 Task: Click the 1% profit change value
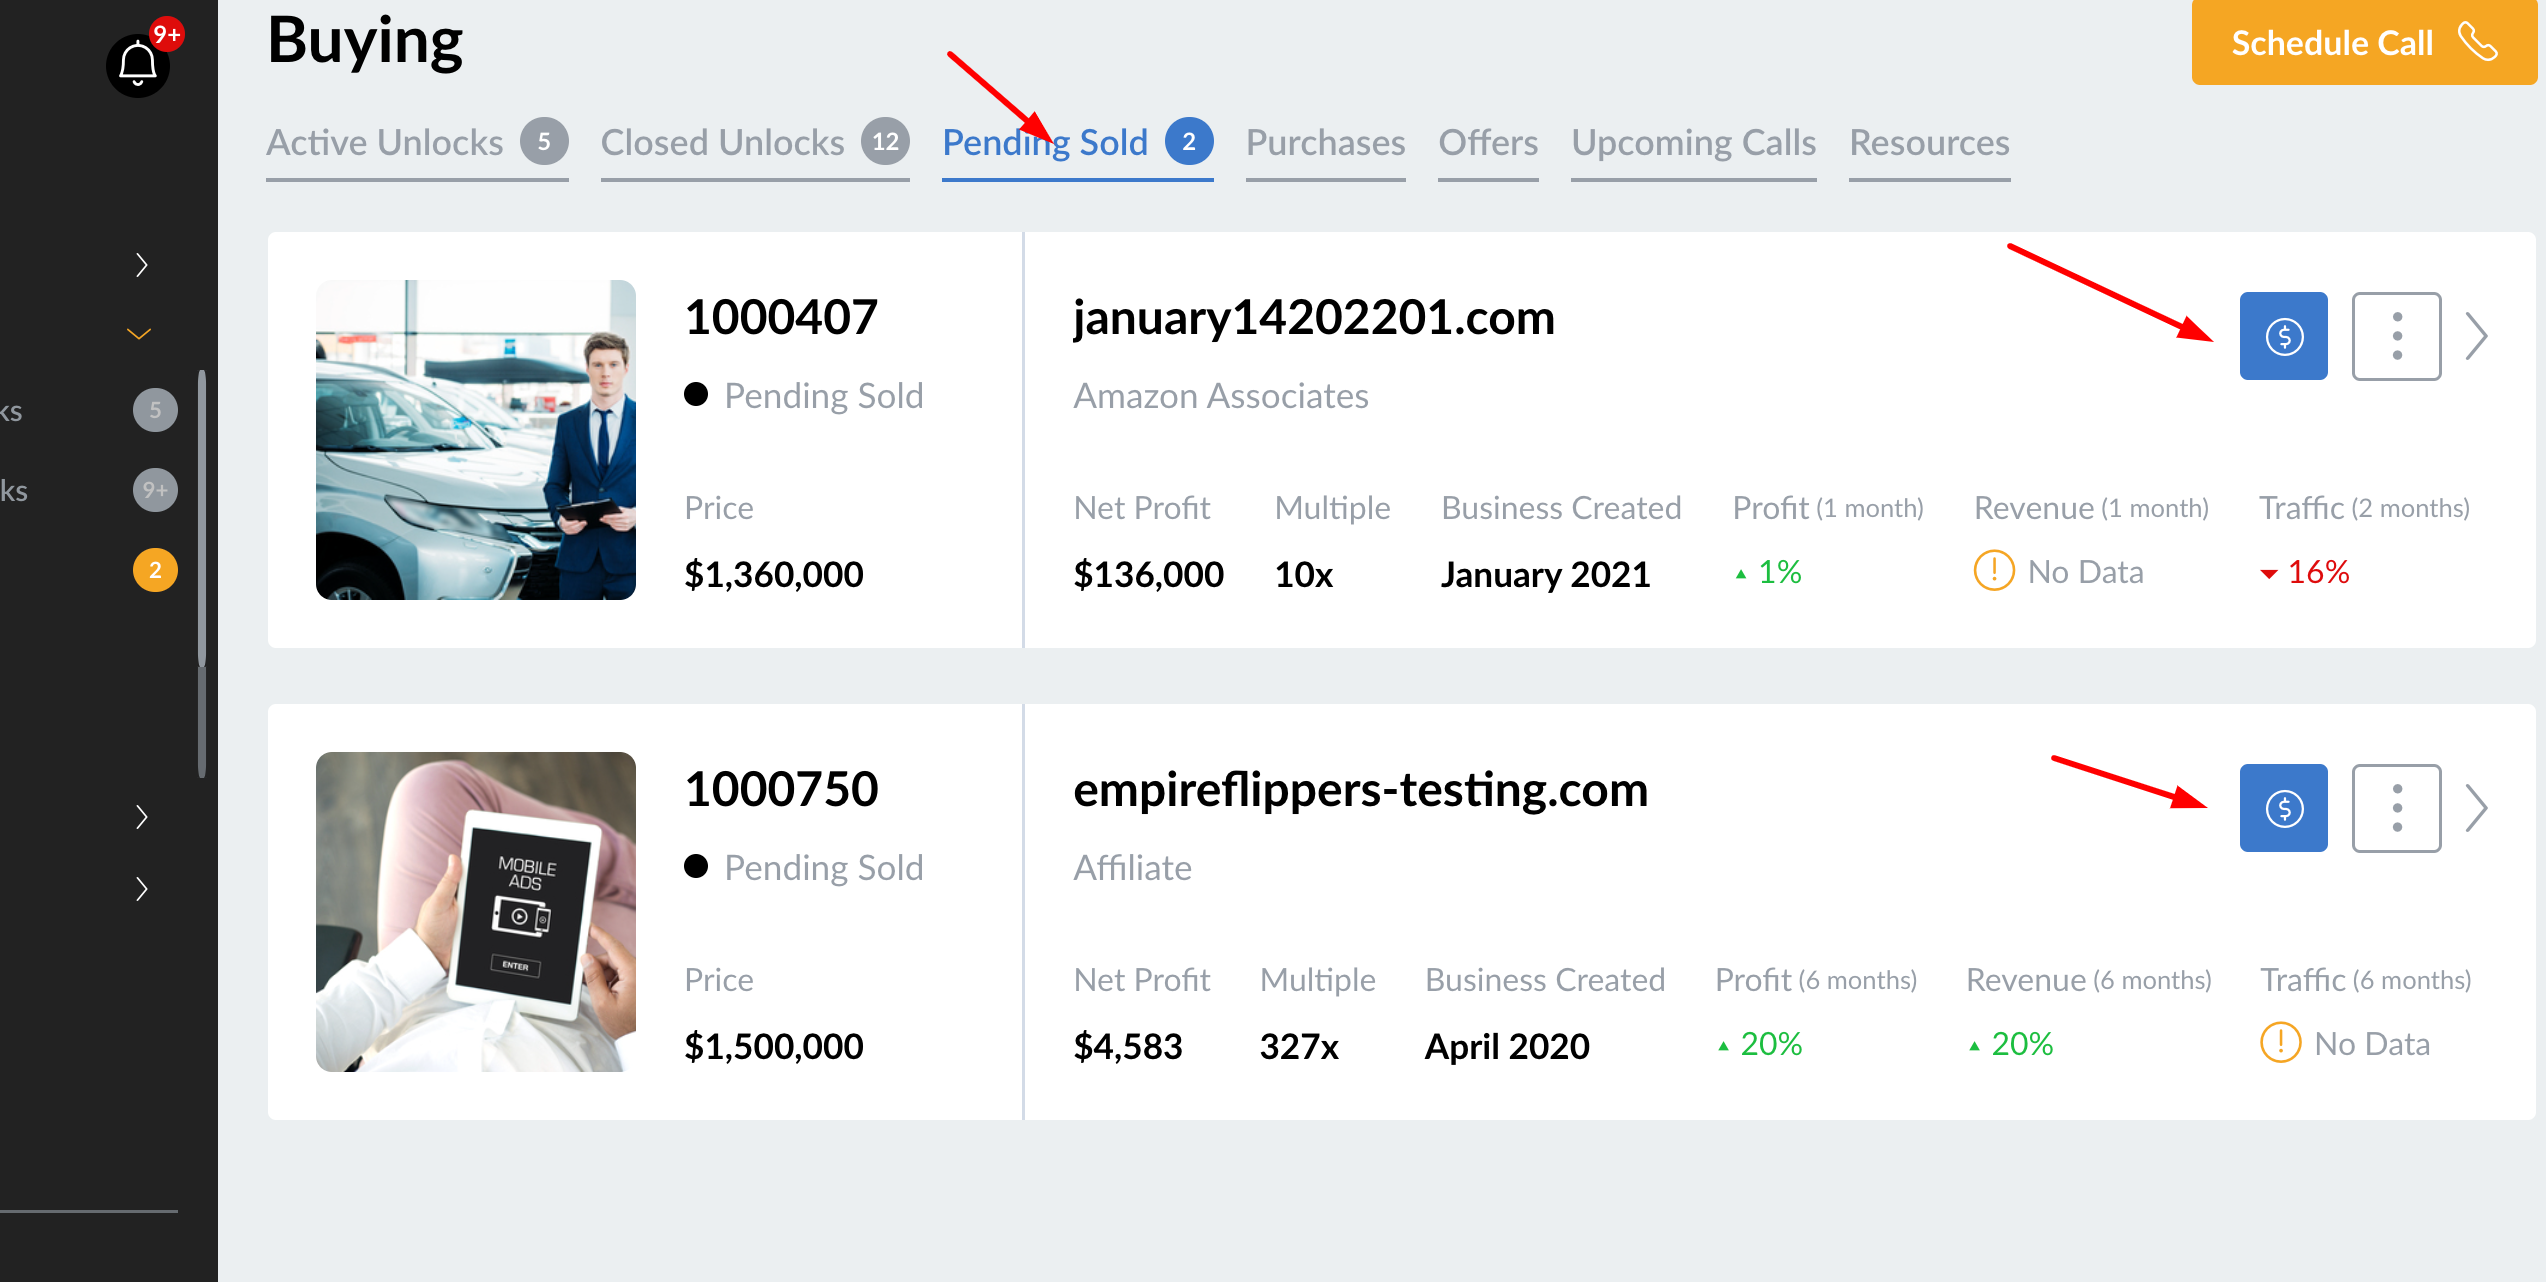(x=1768, y=572)
